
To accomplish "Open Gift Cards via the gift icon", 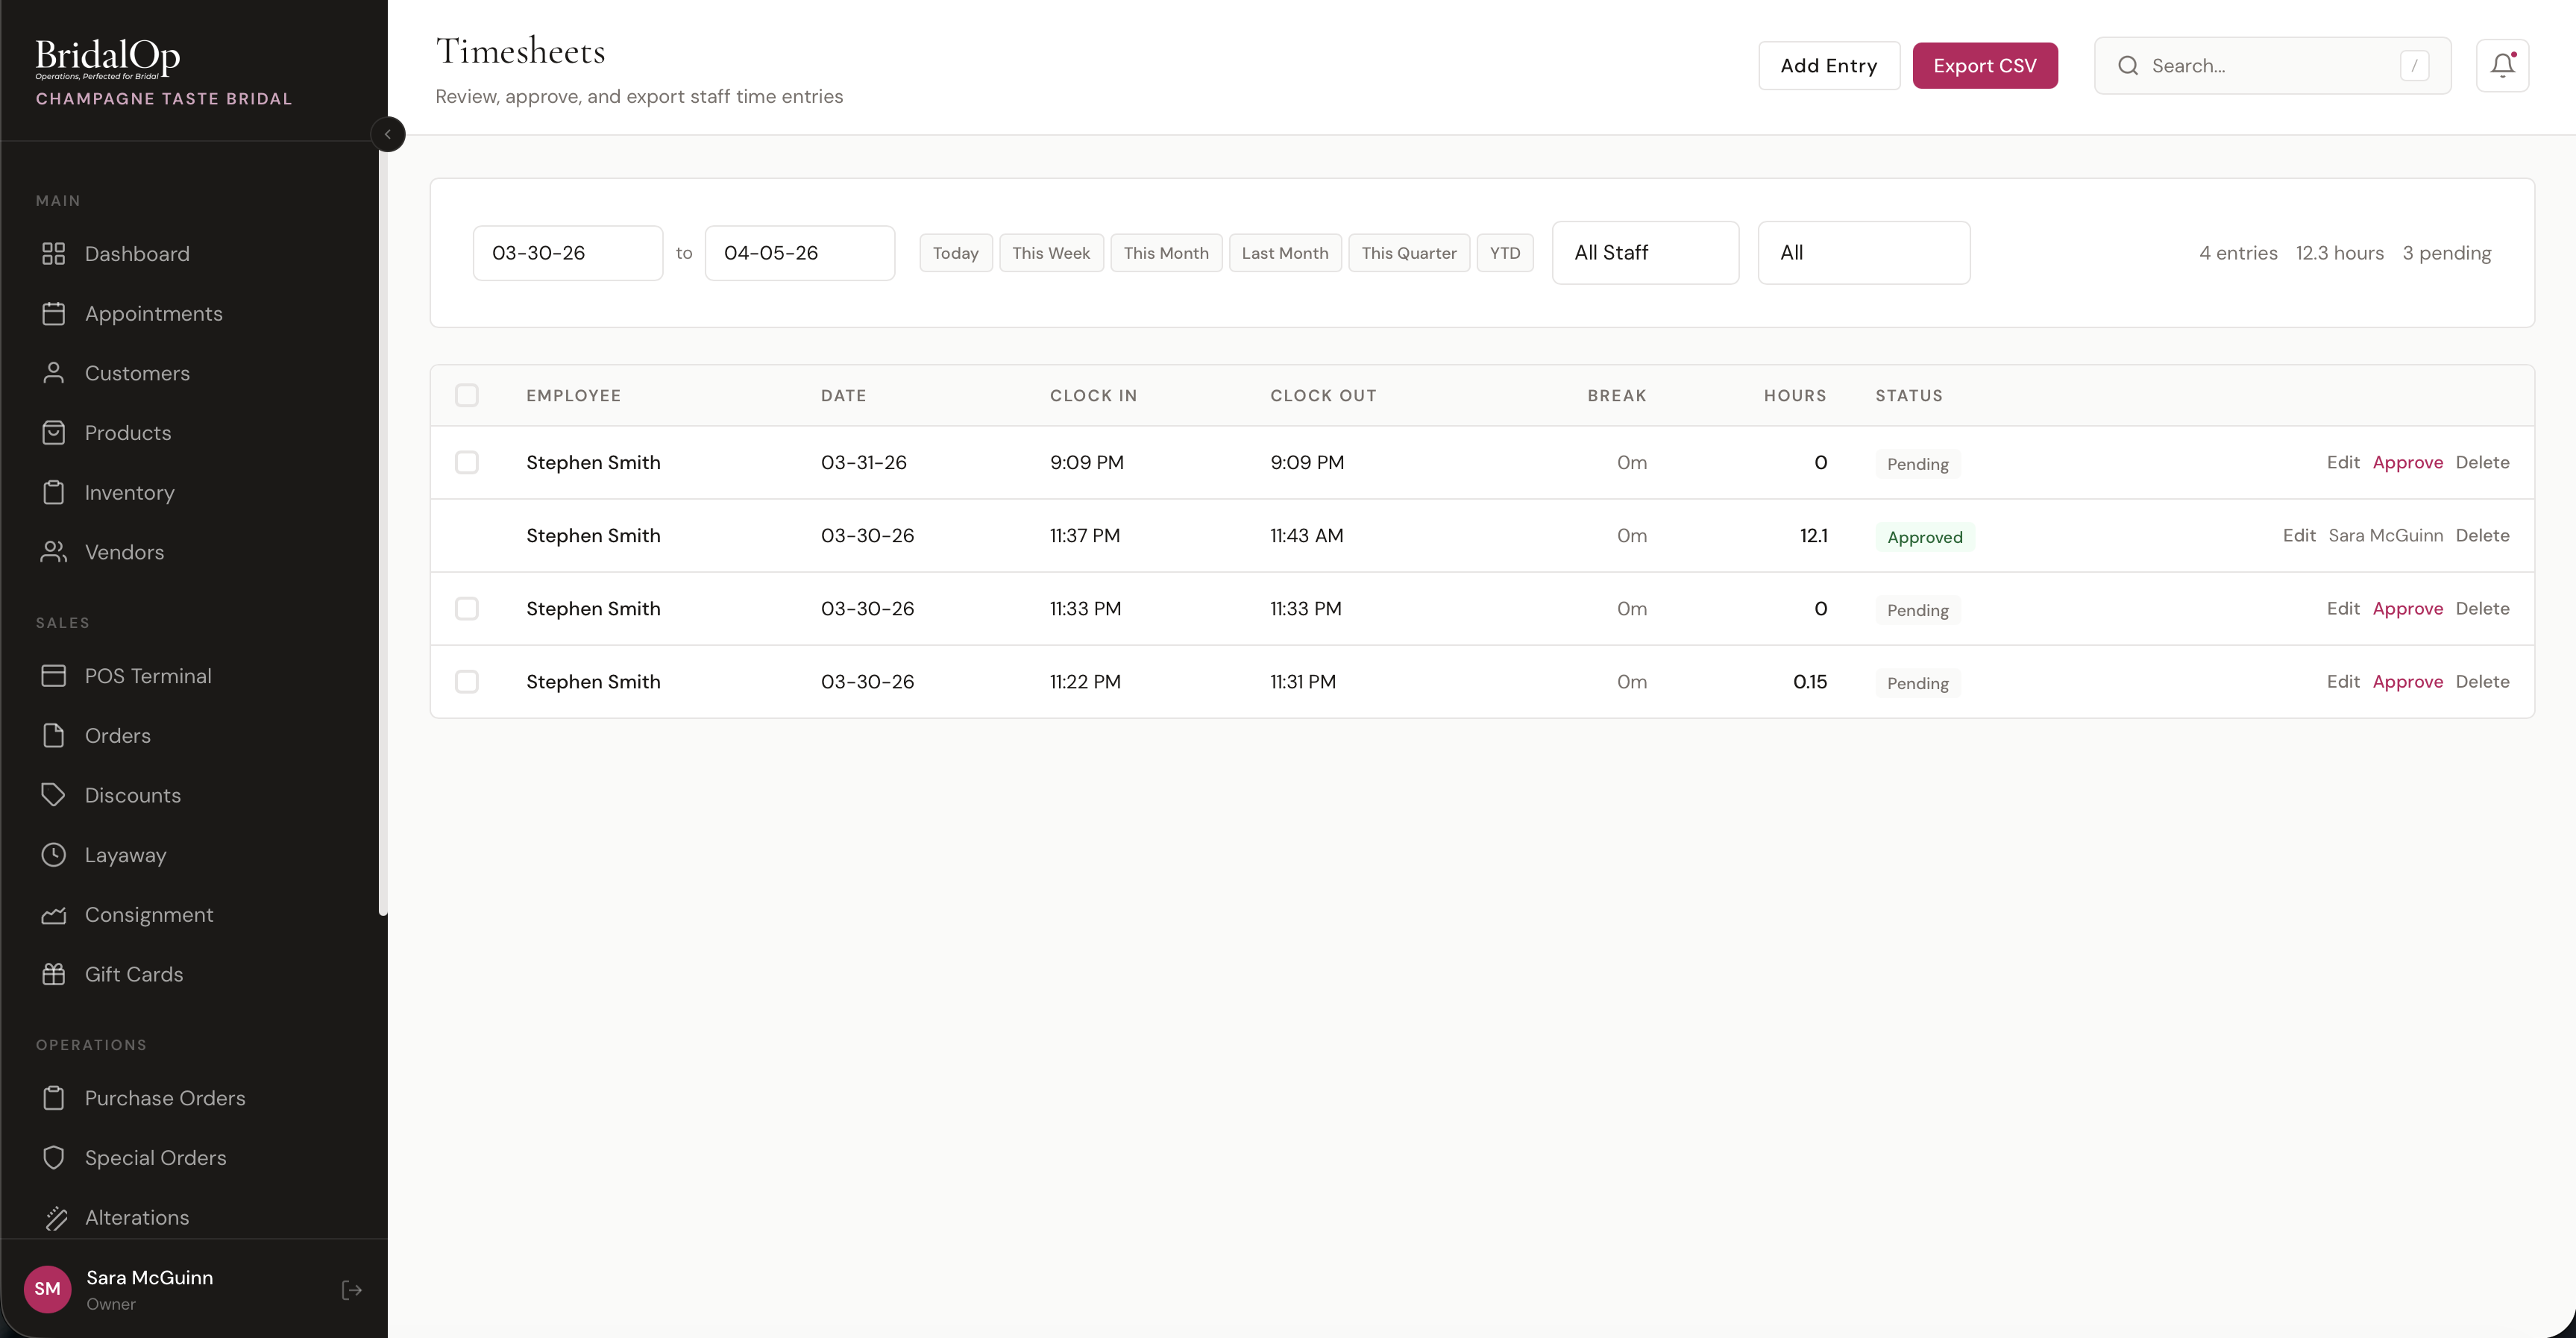I will pyautogui.click(x=54, y=974).
